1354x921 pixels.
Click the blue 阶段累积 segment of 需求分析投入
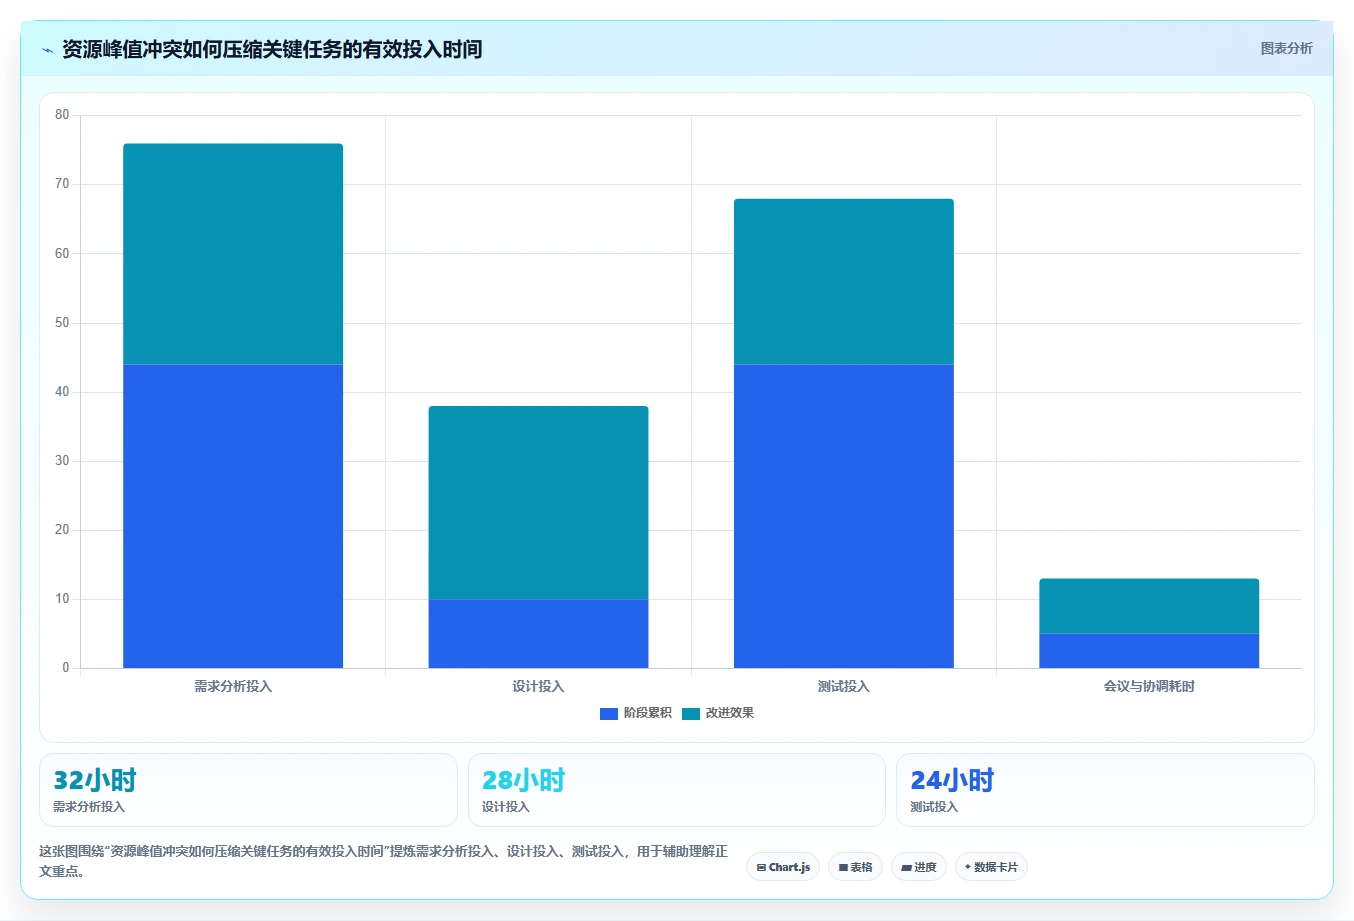233,516
